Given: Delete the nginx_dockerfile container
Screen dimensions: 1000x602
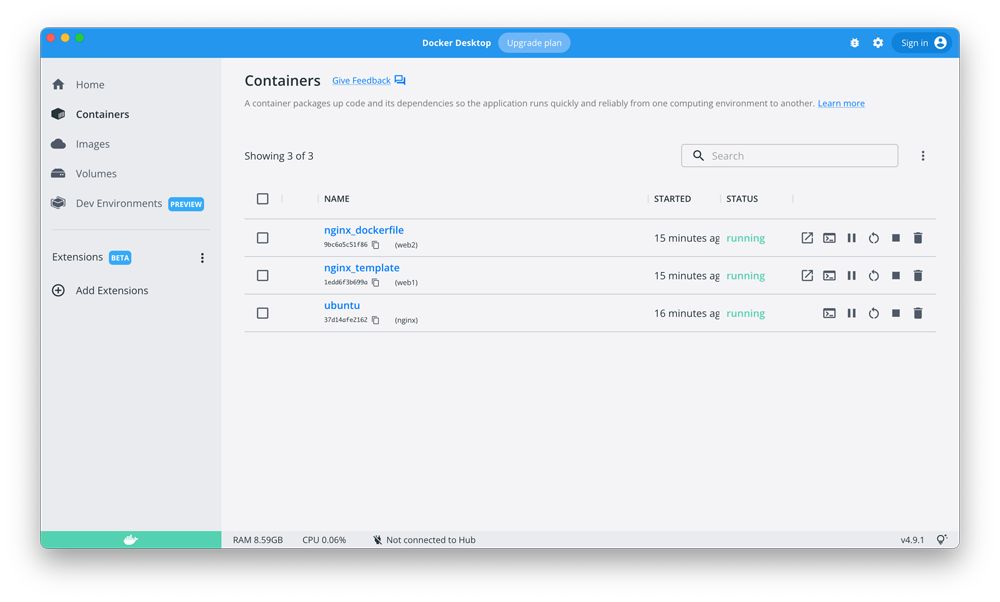Looking at the screenshot, I should (x=918, y=238).
